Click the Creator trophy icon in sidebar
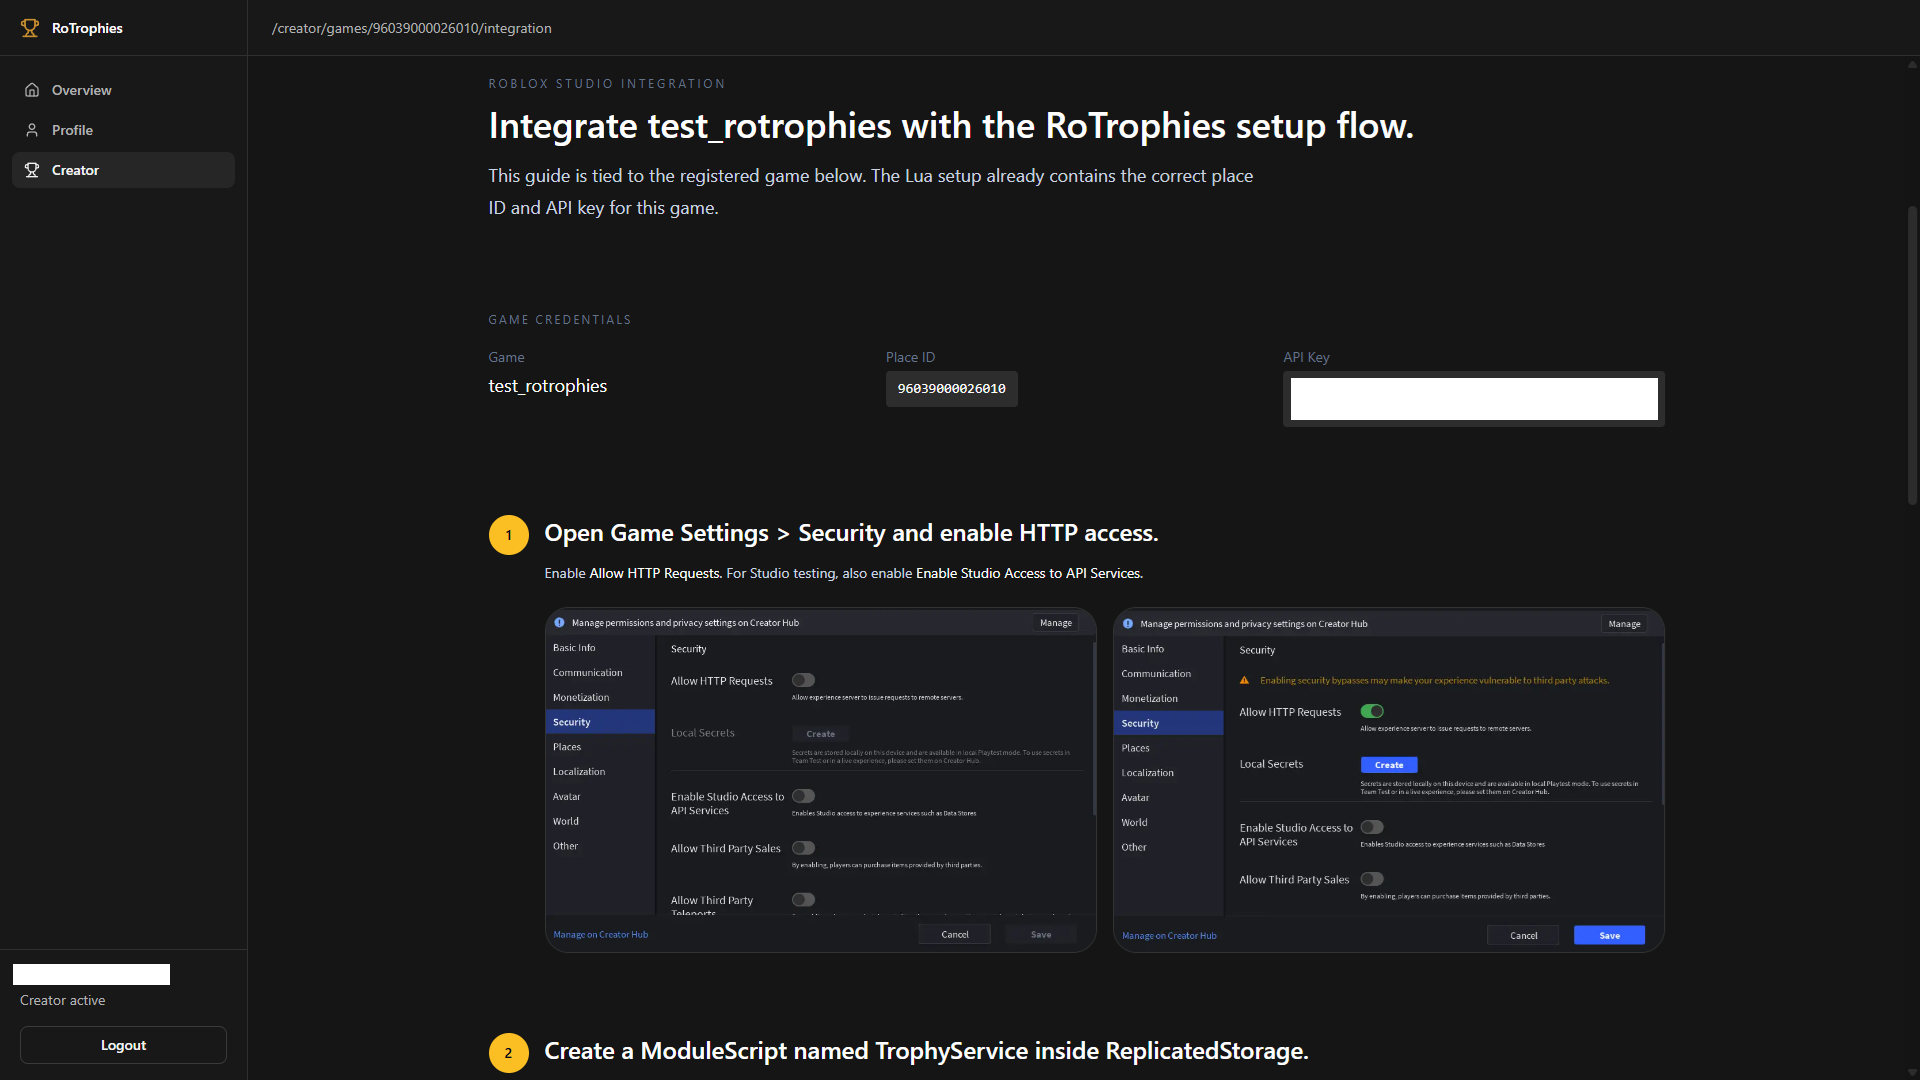 [32, 170]
